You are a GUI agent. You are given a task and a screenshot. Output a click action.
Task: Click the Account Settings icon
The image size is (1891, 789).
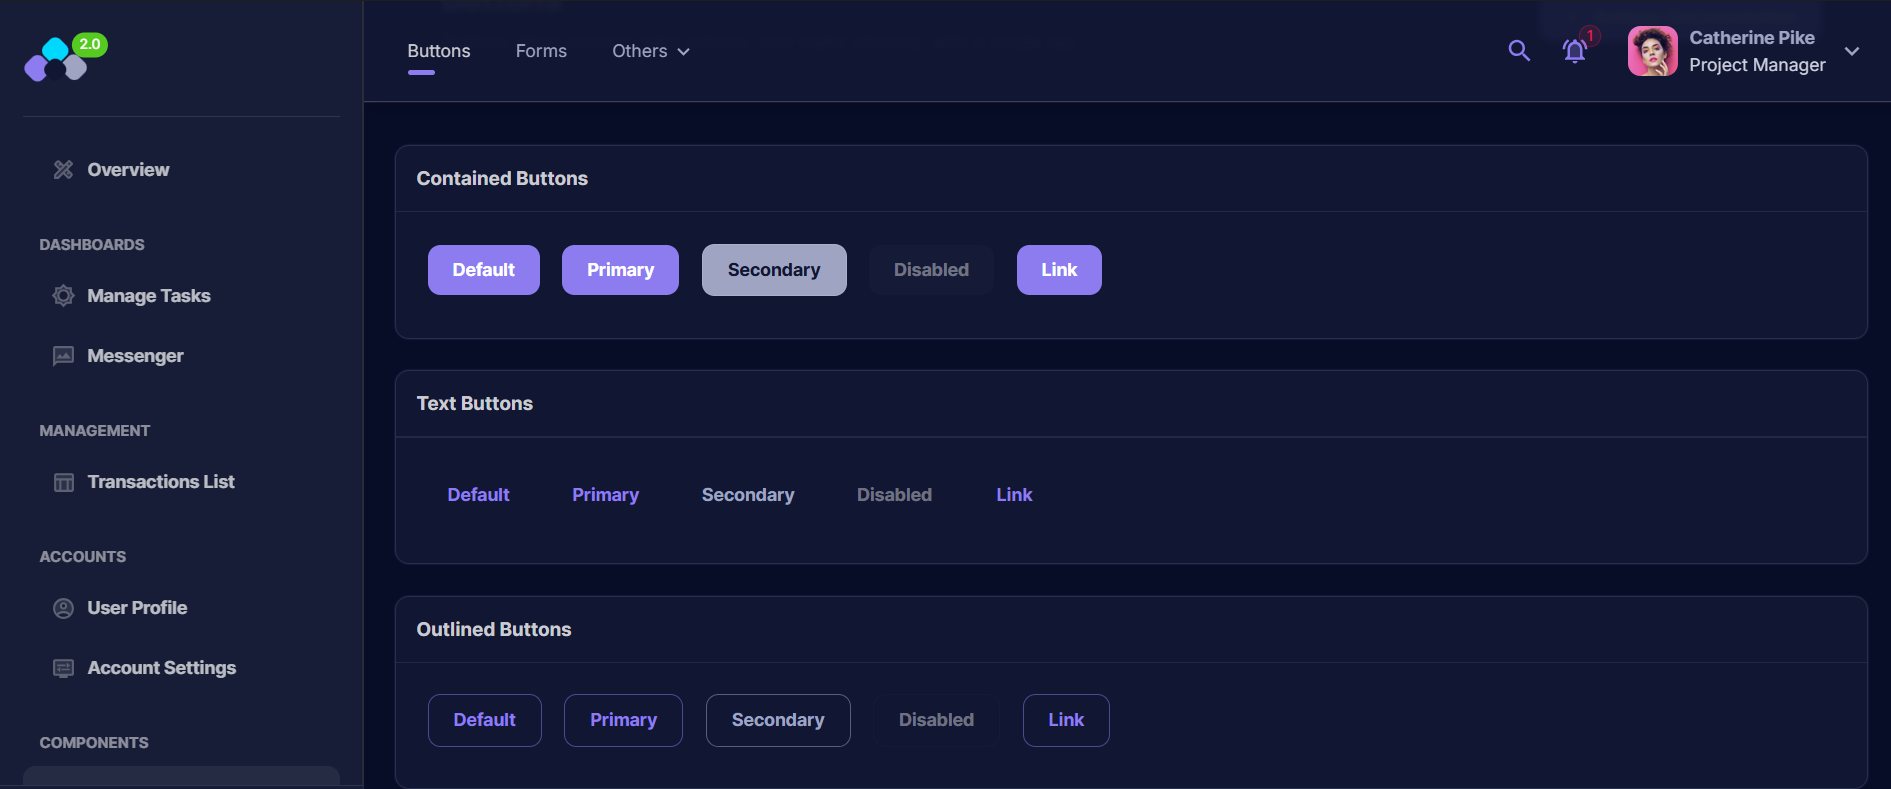[x=63, y=668]
